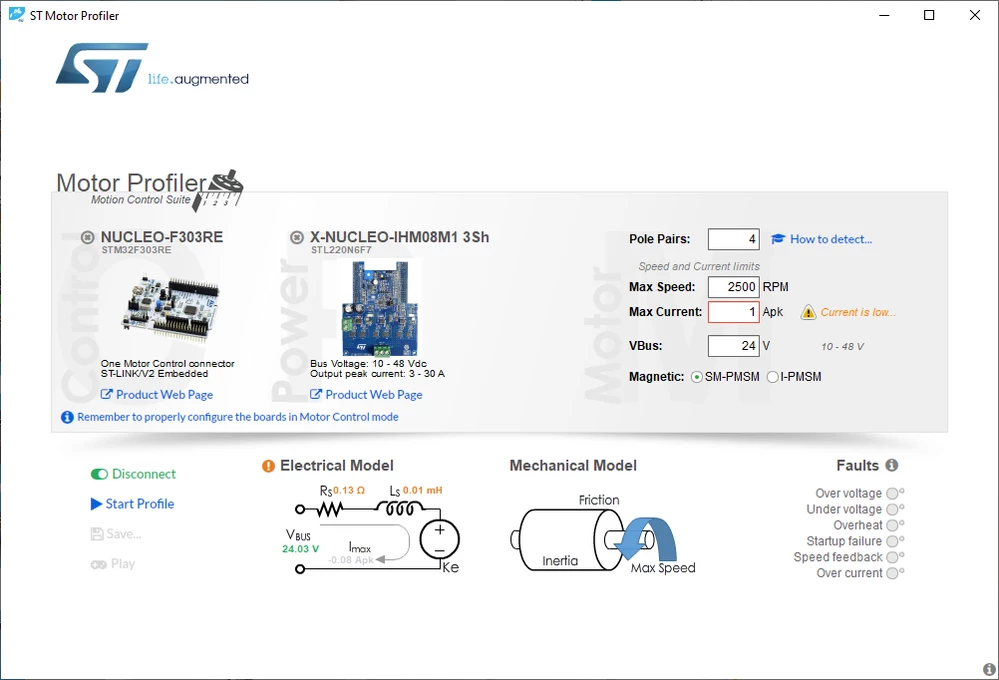Click the Friction label on motor drawing
The height and width of the screenshot is (680, 999).
click(x=599, y=500)
